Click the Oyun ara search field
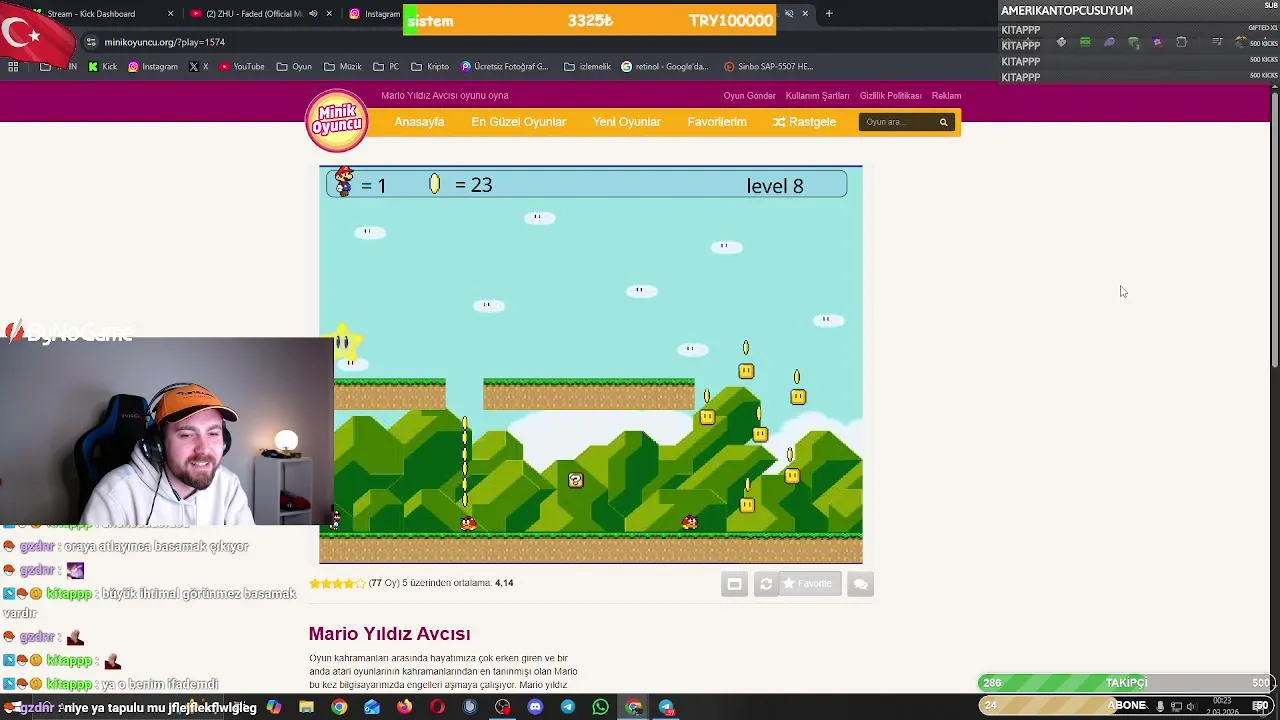Image resolution: width=1280 pixels, height=720 pixels. click(897, 122)
